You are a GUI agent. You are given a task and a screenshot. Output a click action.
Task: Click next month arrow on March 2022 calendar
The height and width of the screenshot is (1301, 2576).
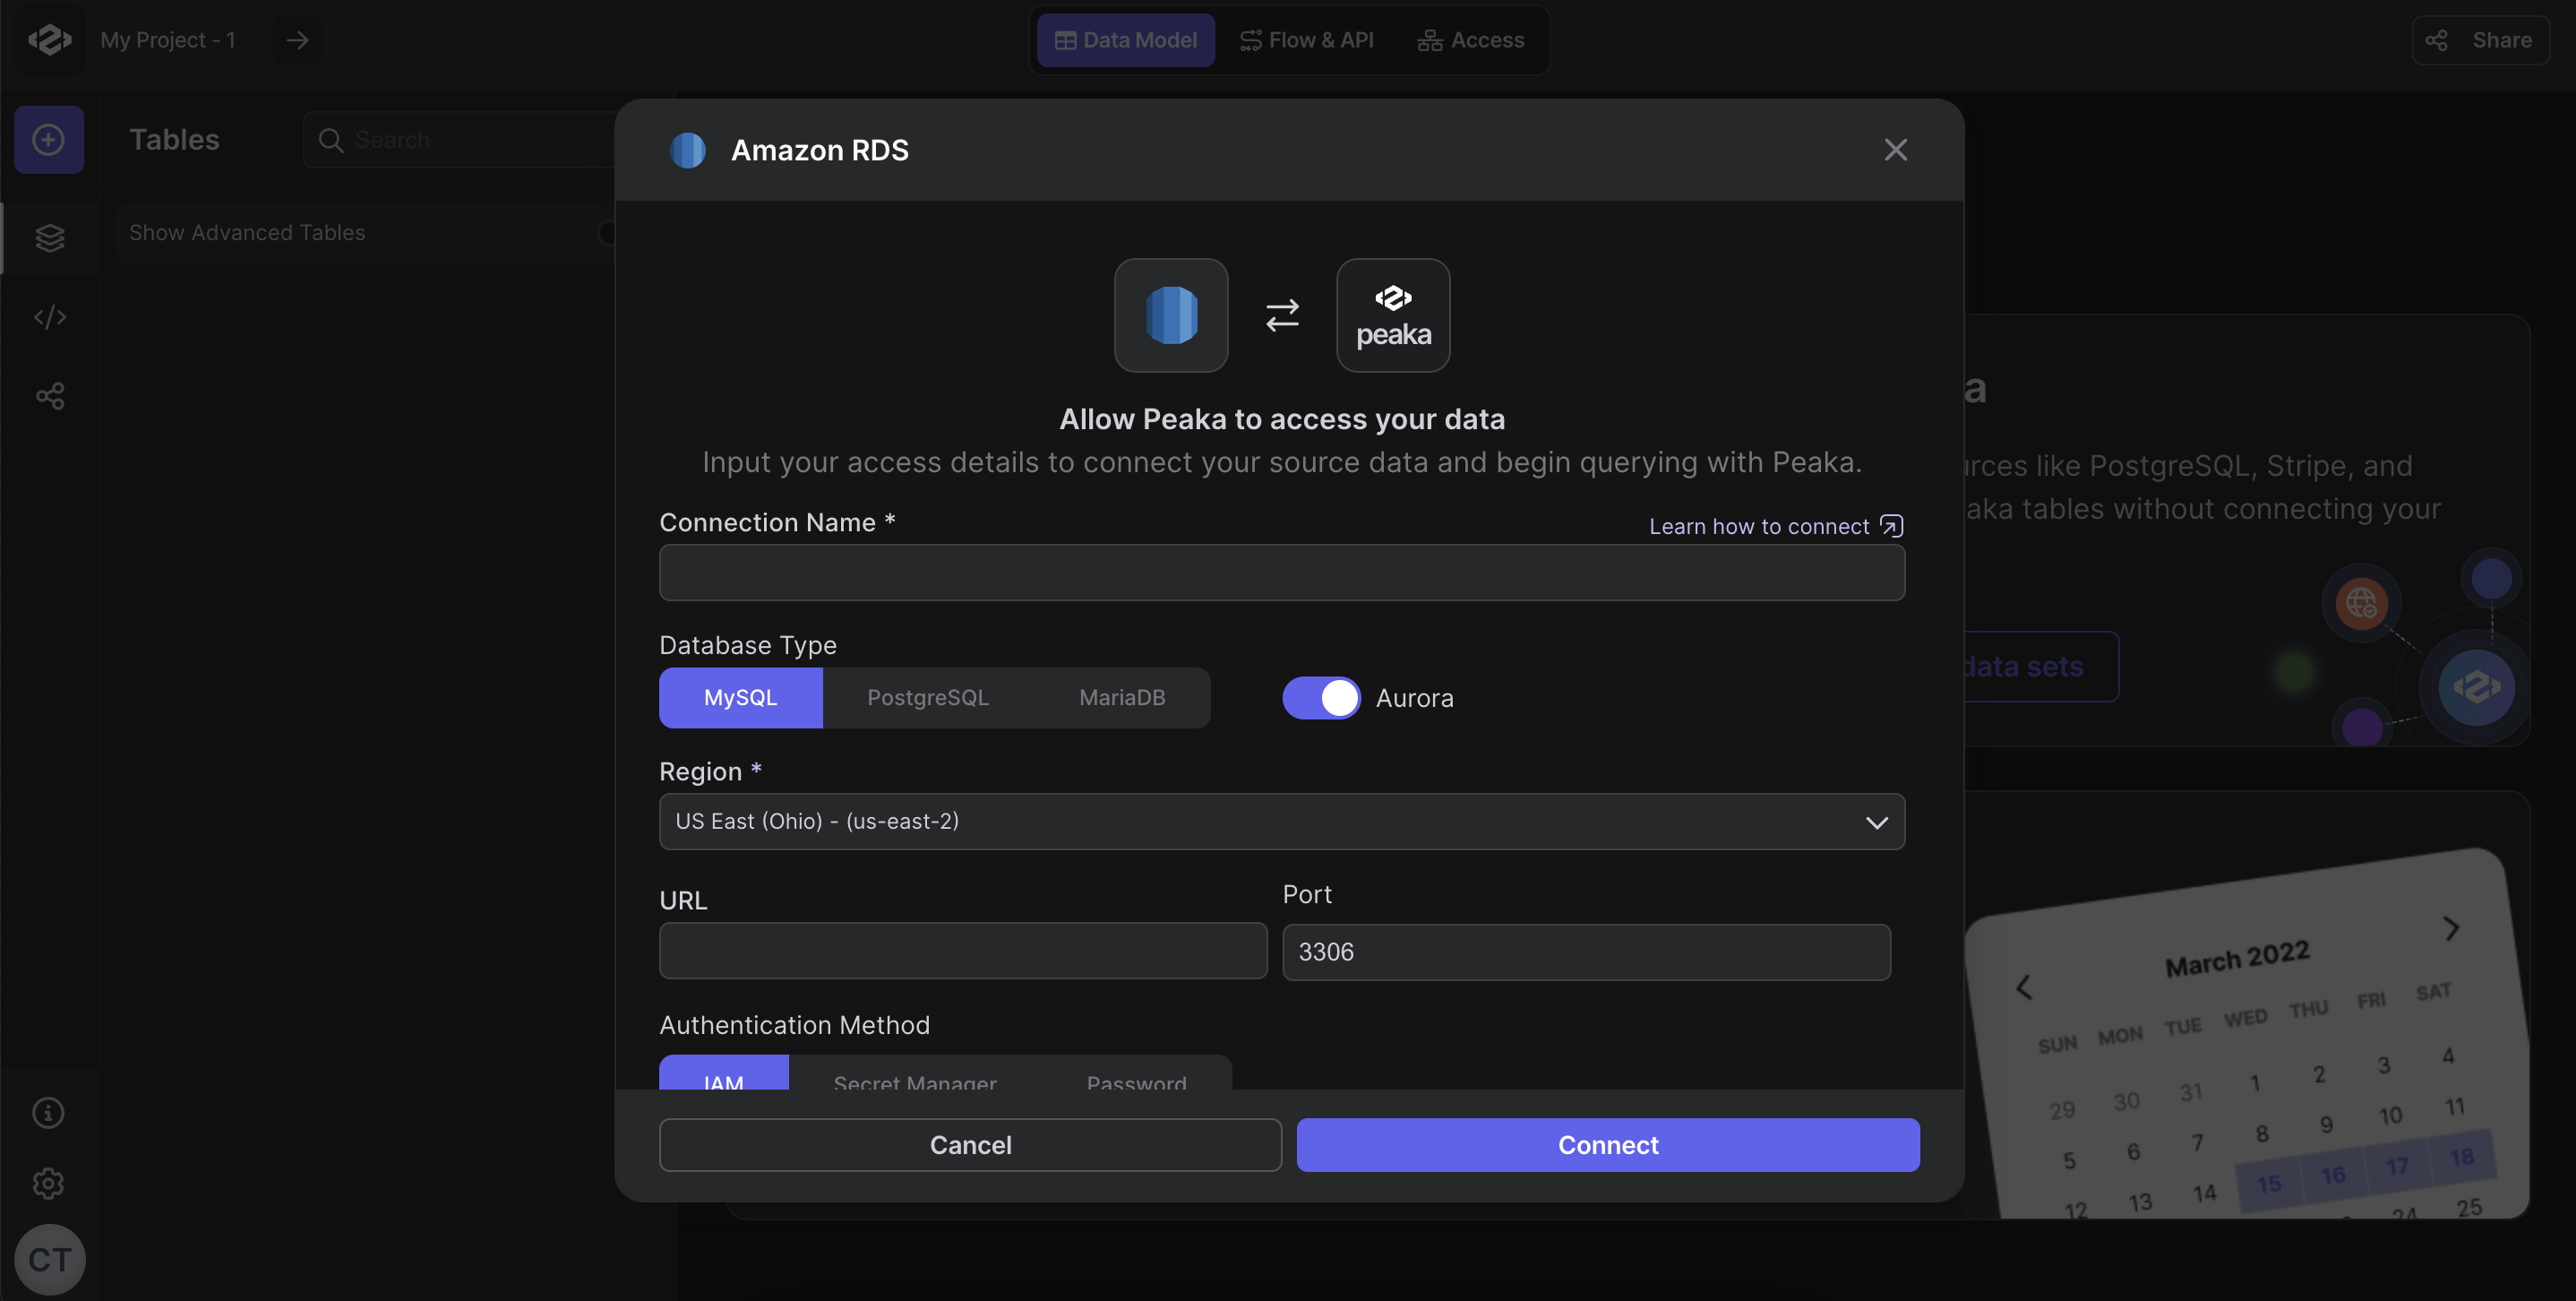[2451, 928]
